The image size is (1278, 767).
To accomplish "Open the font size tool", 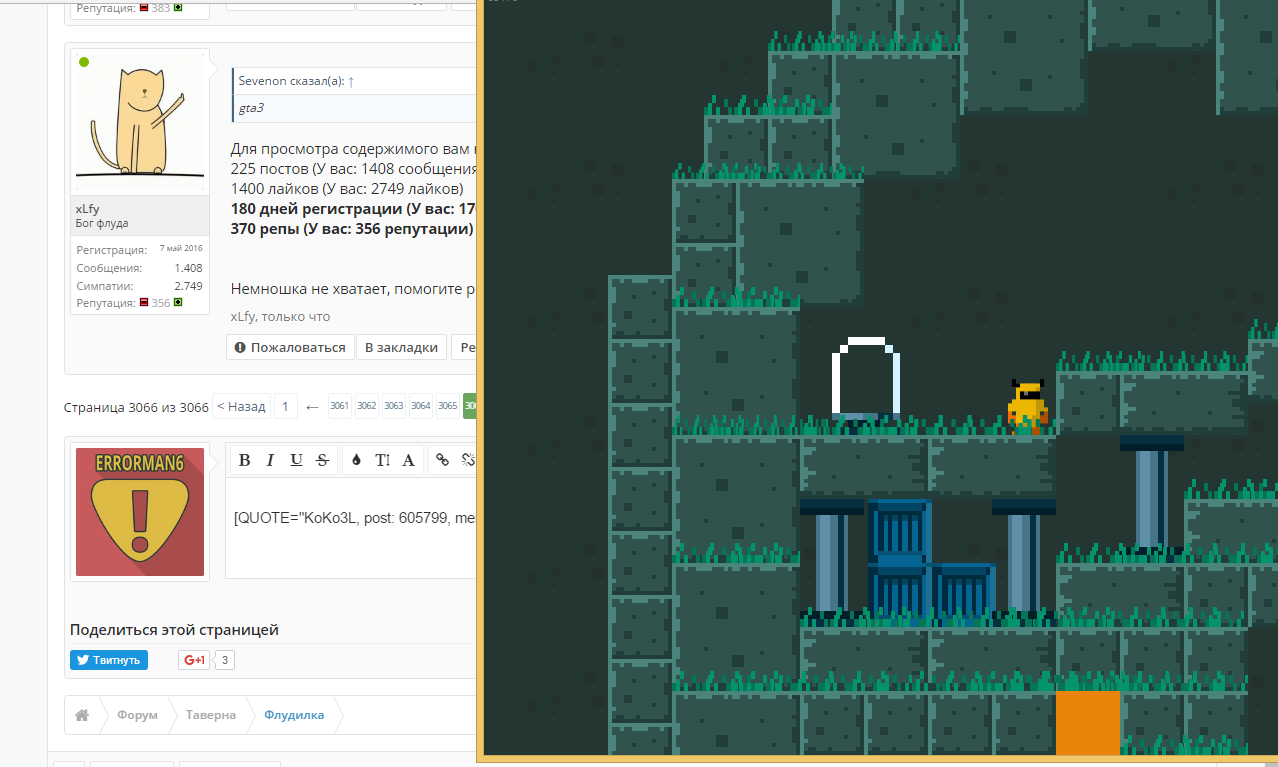I will pos(382,460).
